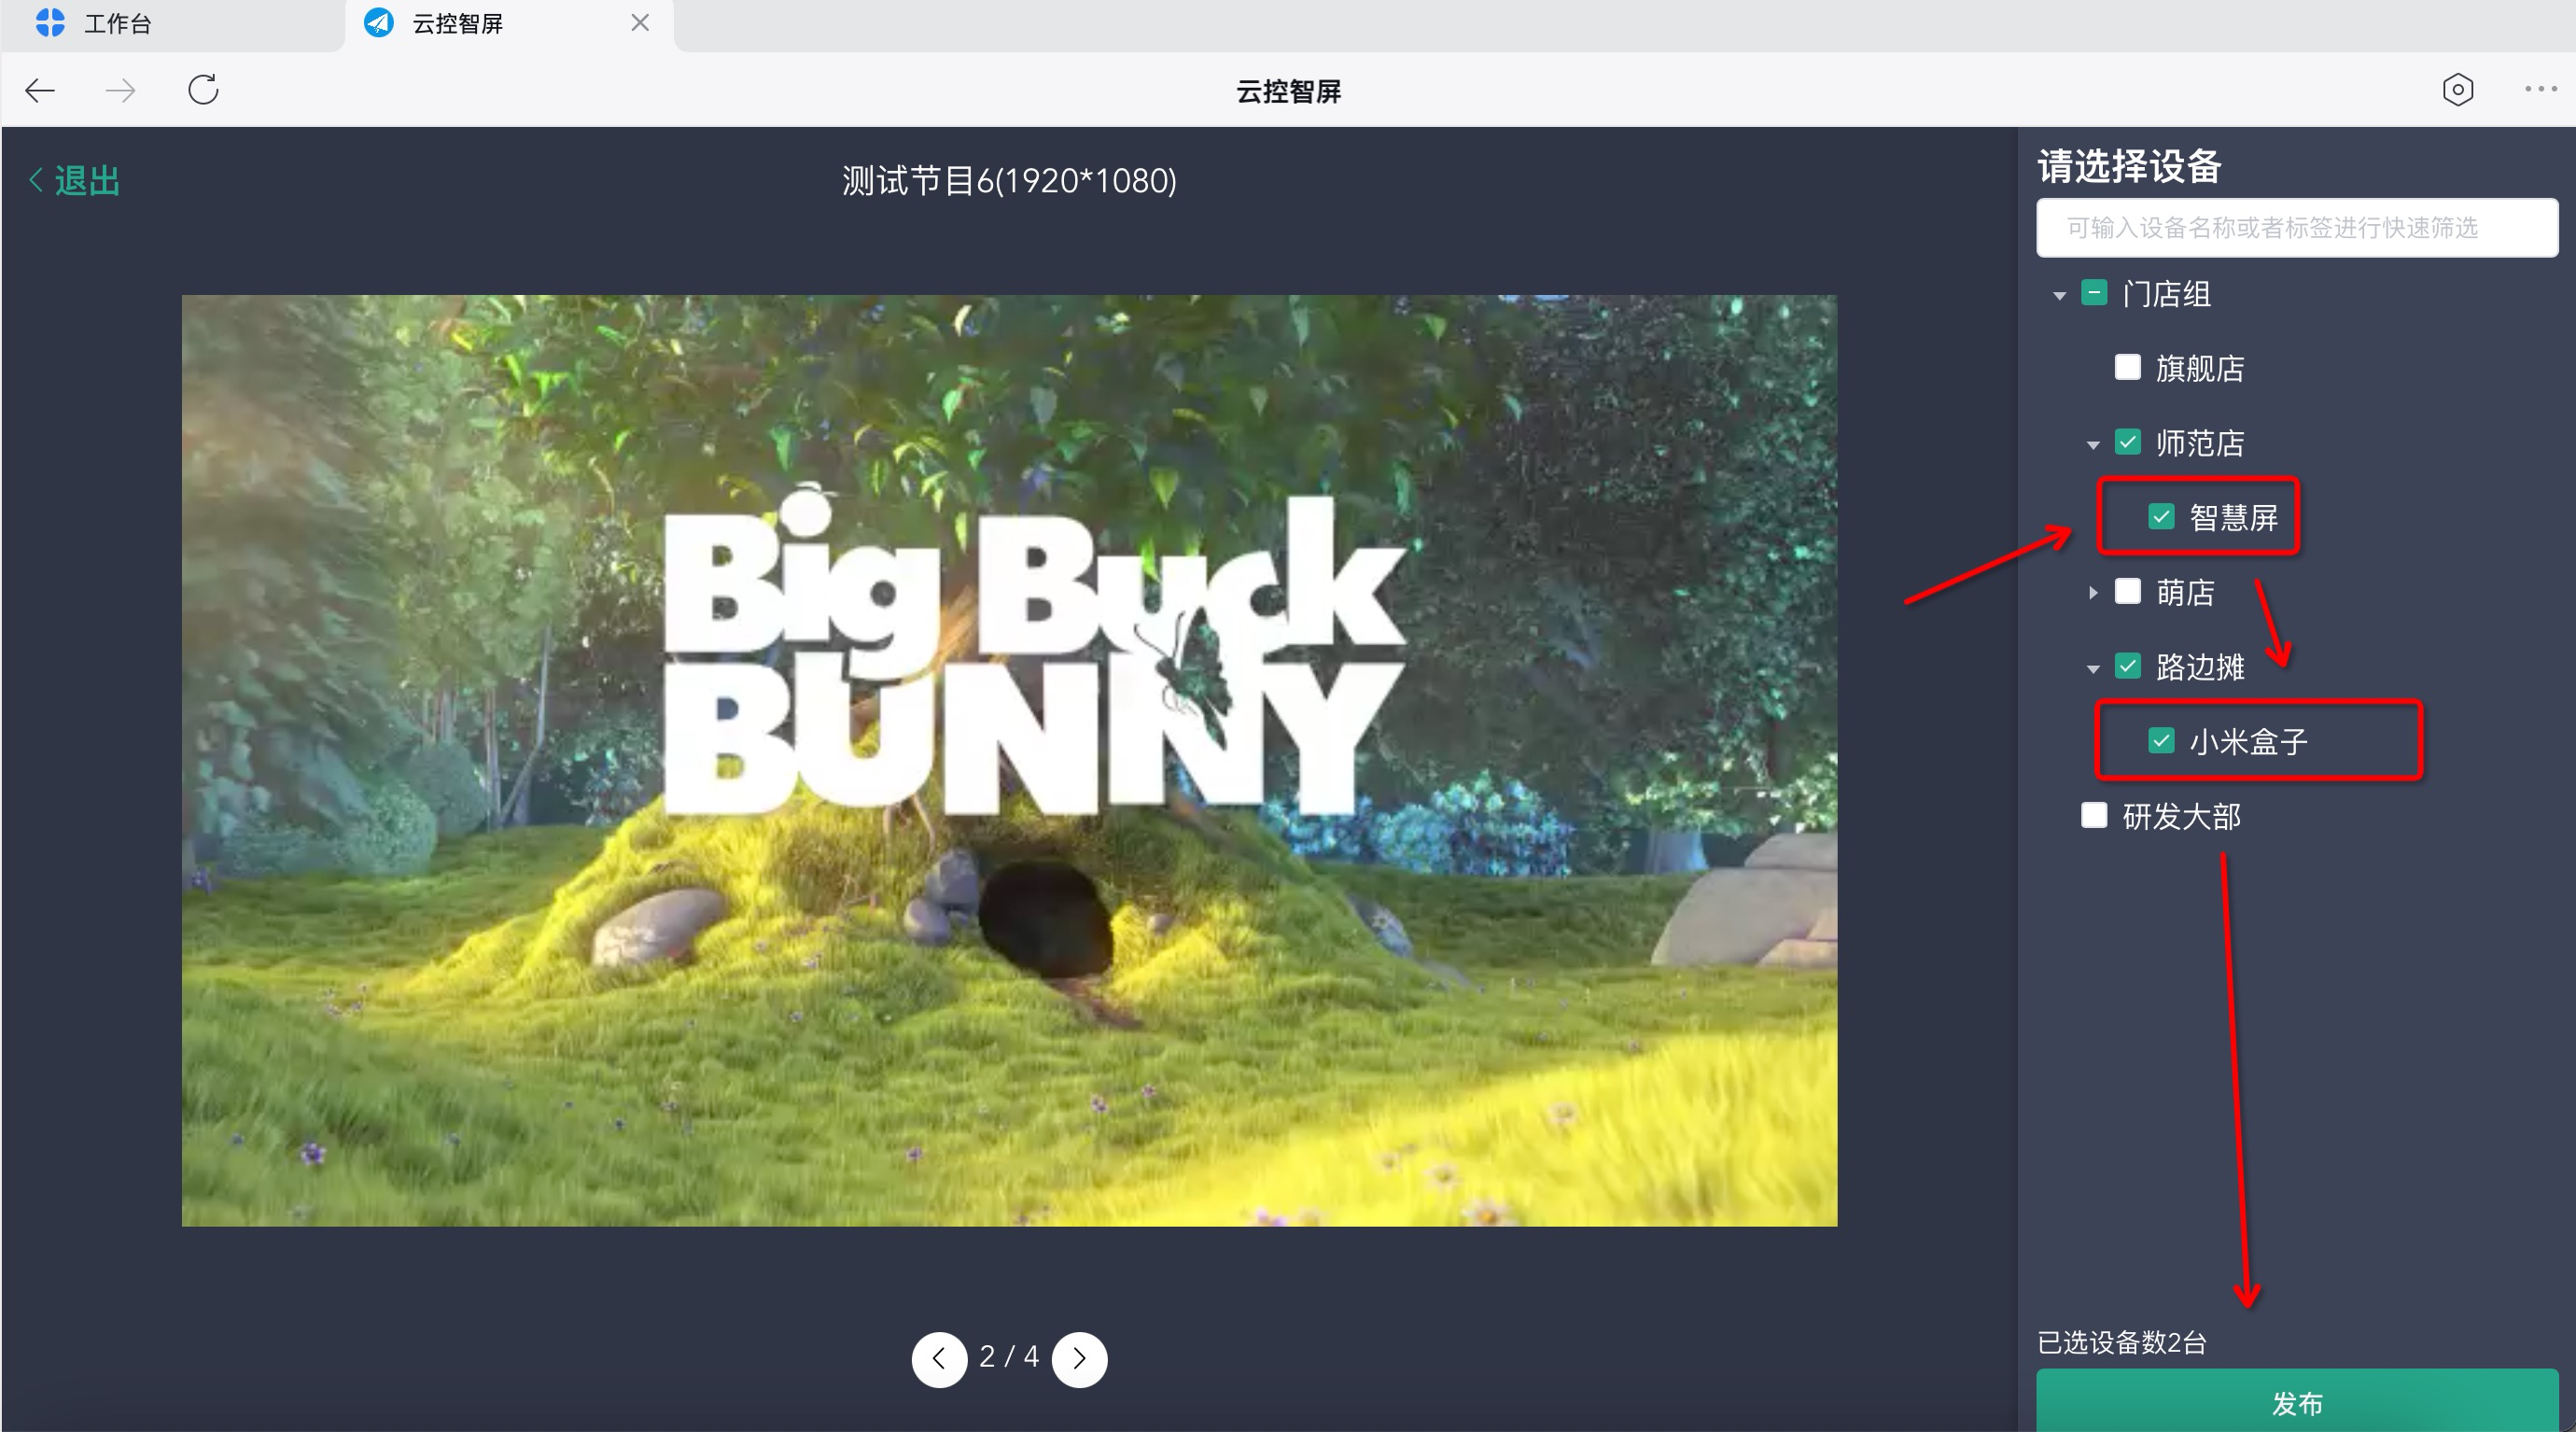The width and height of the screenshot is (2576, 1432).
Task: Go to the previous preview page
Action: coord(939,1358)
